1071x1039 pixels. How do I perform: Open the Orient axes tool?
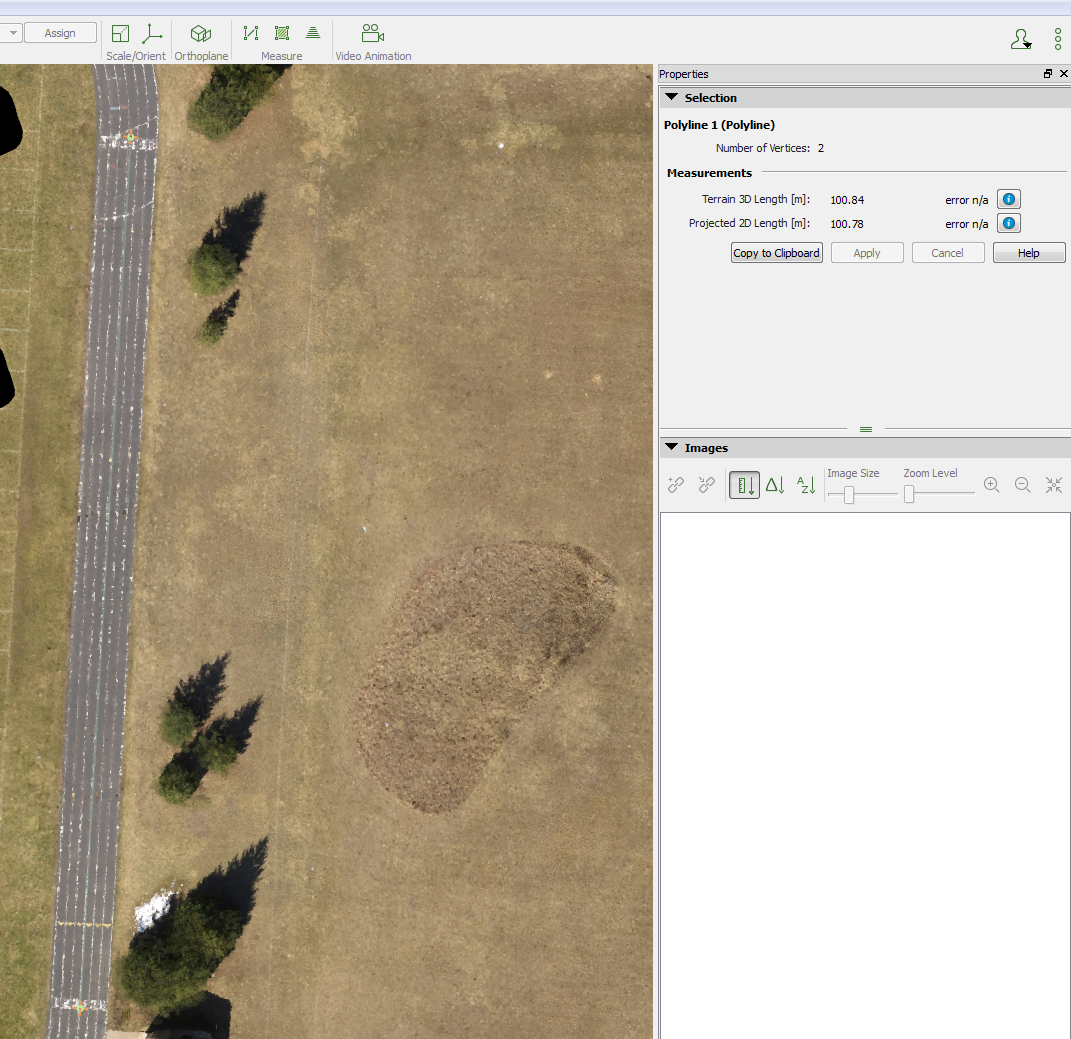pos(152,33)
